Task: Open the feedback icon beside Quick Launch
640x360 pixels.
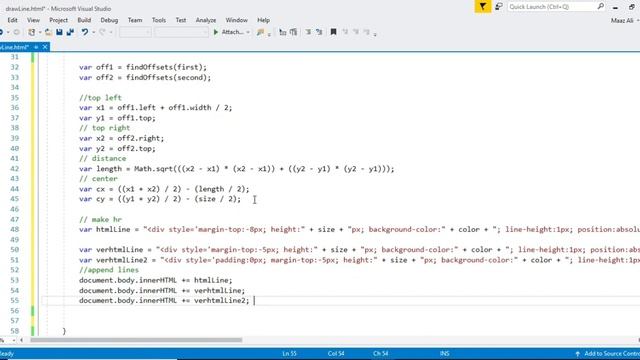Action: [x=499, y=7]
